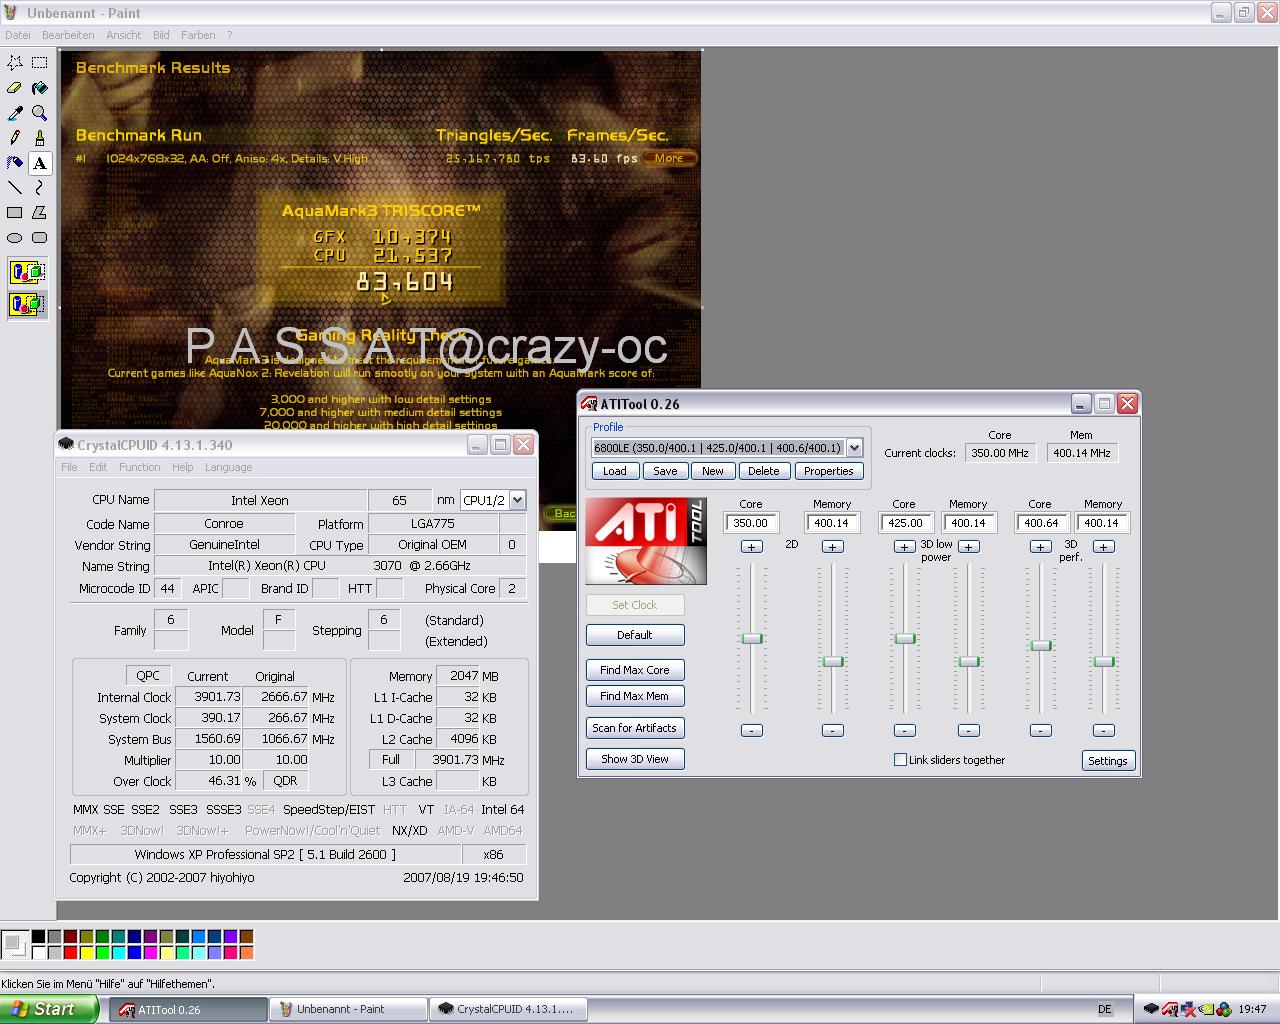Click the ATI Tool logo image

click(646, 541)
